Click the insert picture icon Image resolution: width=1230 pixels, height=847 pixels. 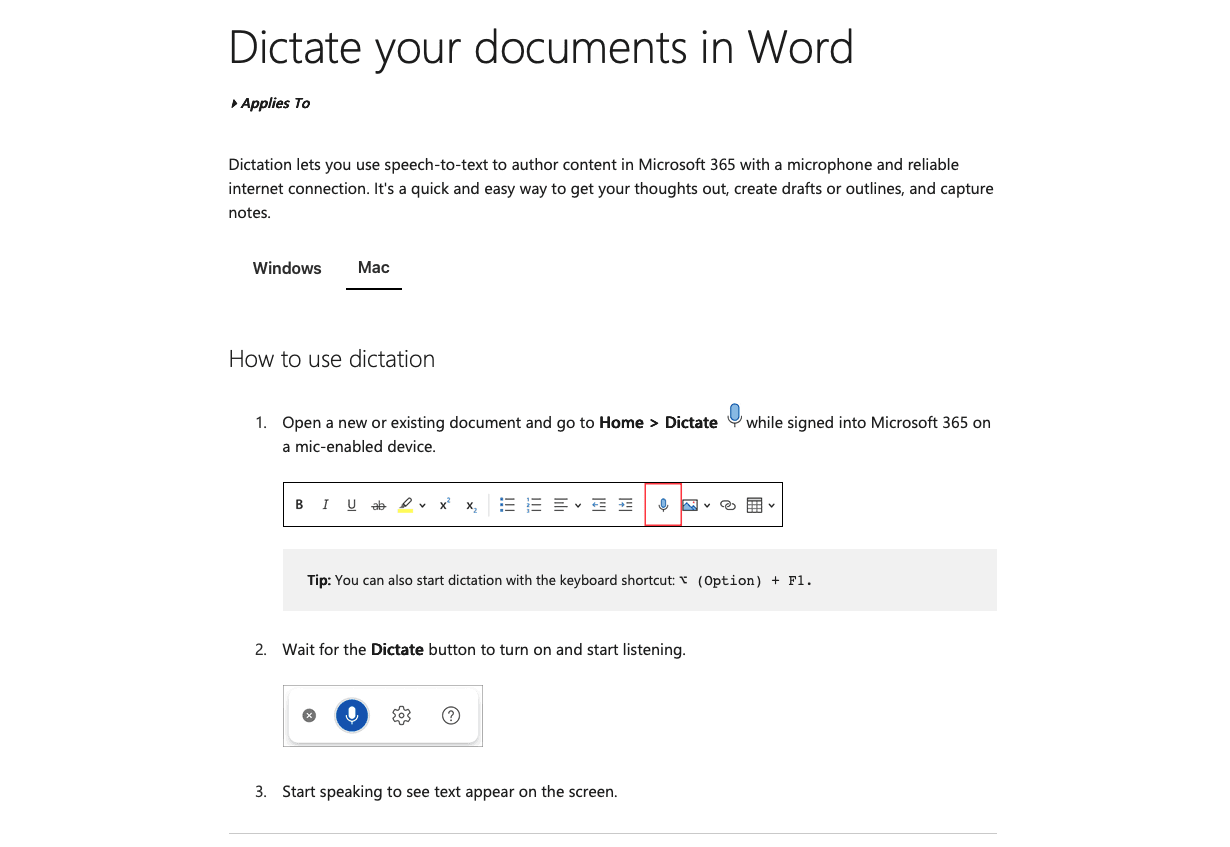coord(690,505)
